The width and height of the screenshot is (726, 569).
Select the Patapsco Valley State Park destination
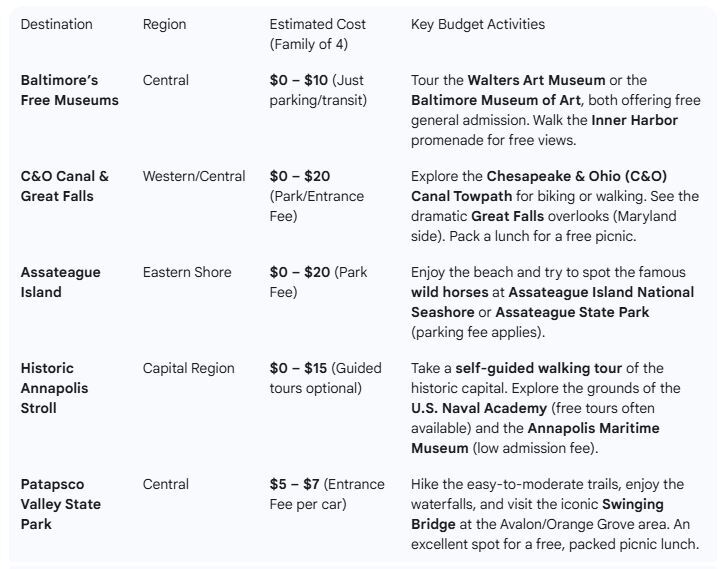tap(60, 504)
